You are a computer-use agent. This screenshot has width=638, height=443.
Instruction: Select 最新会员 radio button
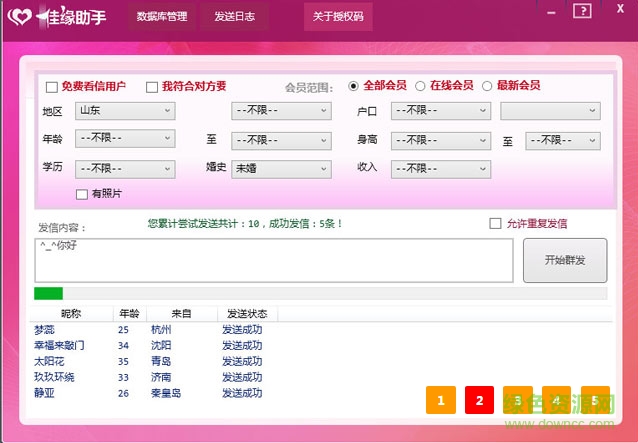tap(487, 86)
